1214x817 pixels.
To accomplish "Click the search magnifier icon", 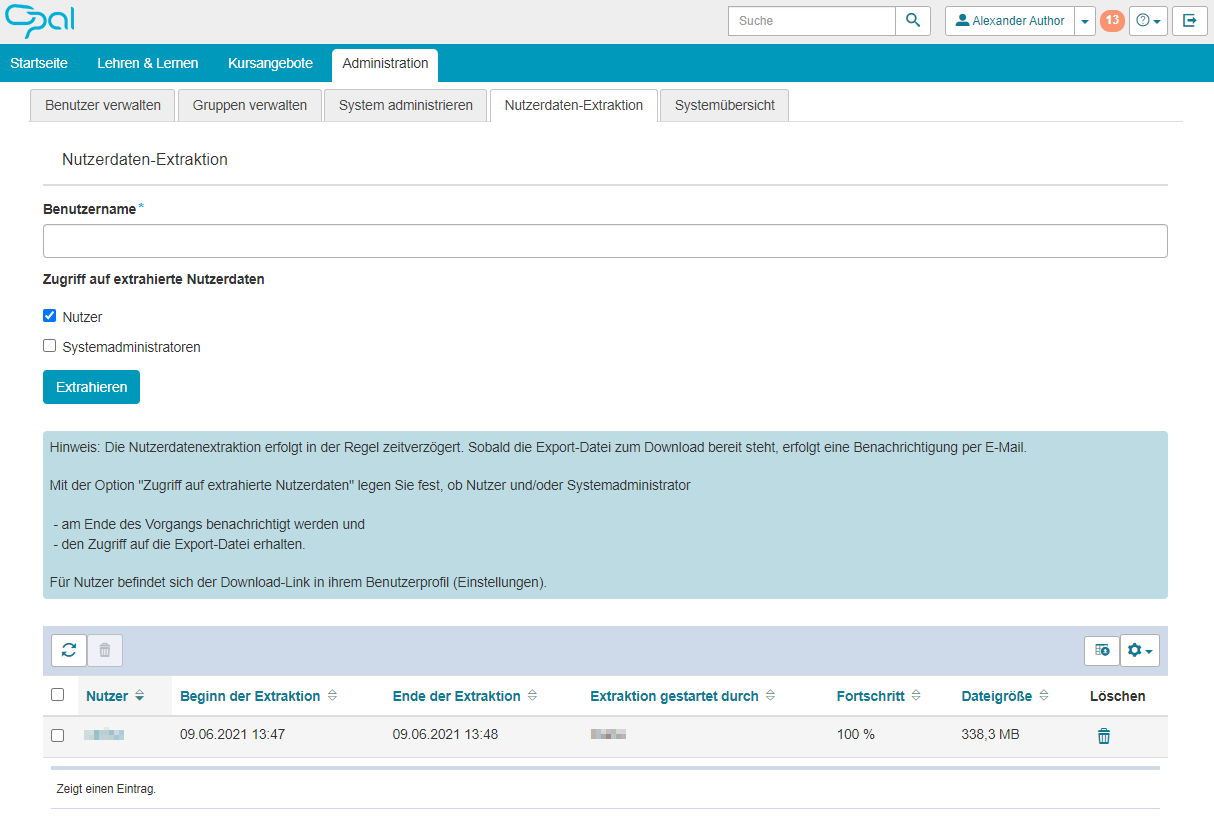I will (912, 21).
